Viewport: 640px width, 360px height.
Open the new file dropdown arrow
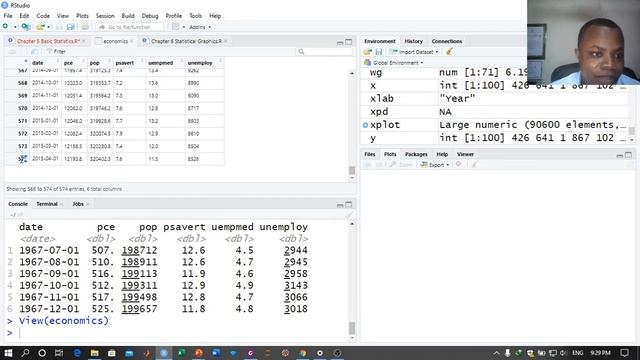15,27
